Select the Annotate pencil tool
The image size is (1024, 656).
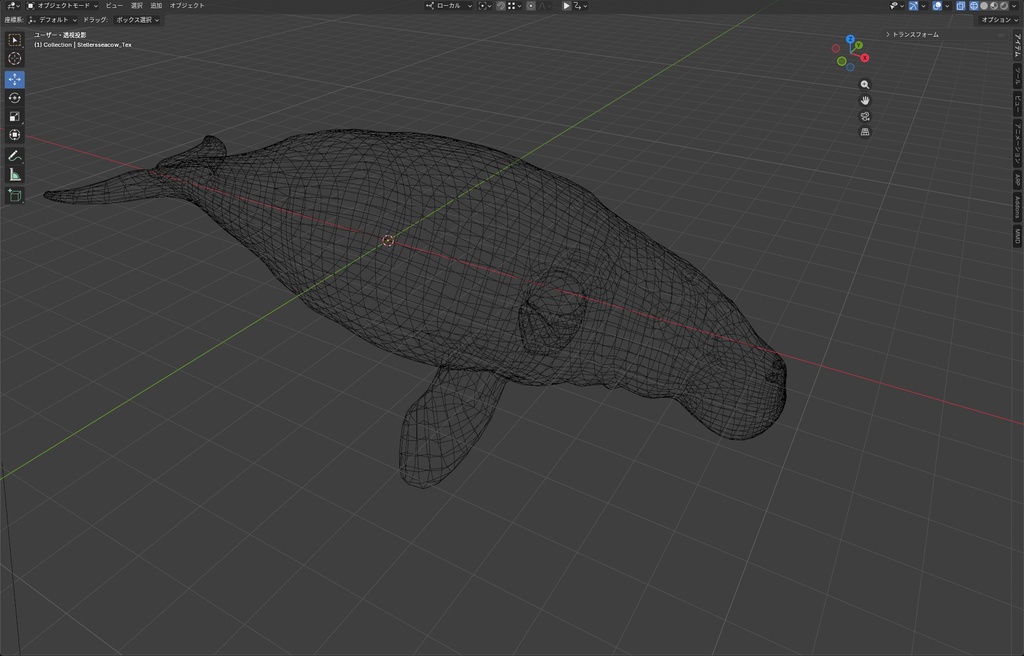tap(14, 156)
